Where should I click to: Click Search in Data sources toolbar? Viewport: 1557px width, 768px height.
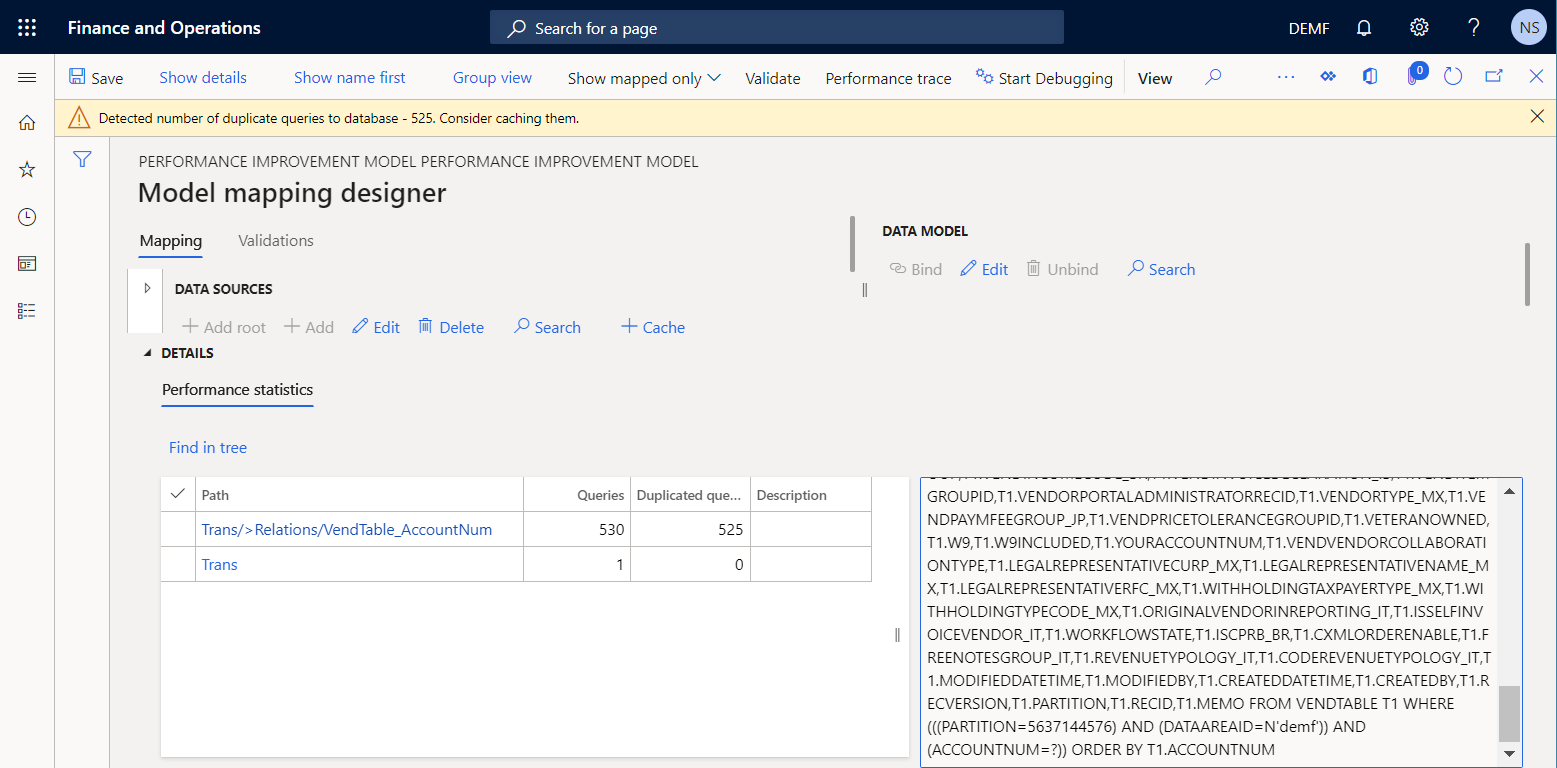547,327
